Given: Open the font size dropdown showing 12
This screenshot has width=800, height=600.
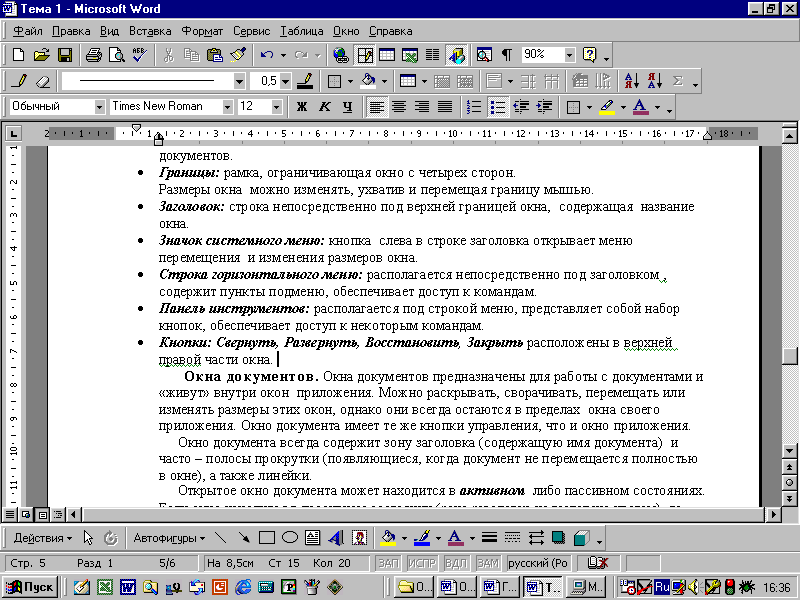Looking at the screenshot, I should tap(275, 107).
